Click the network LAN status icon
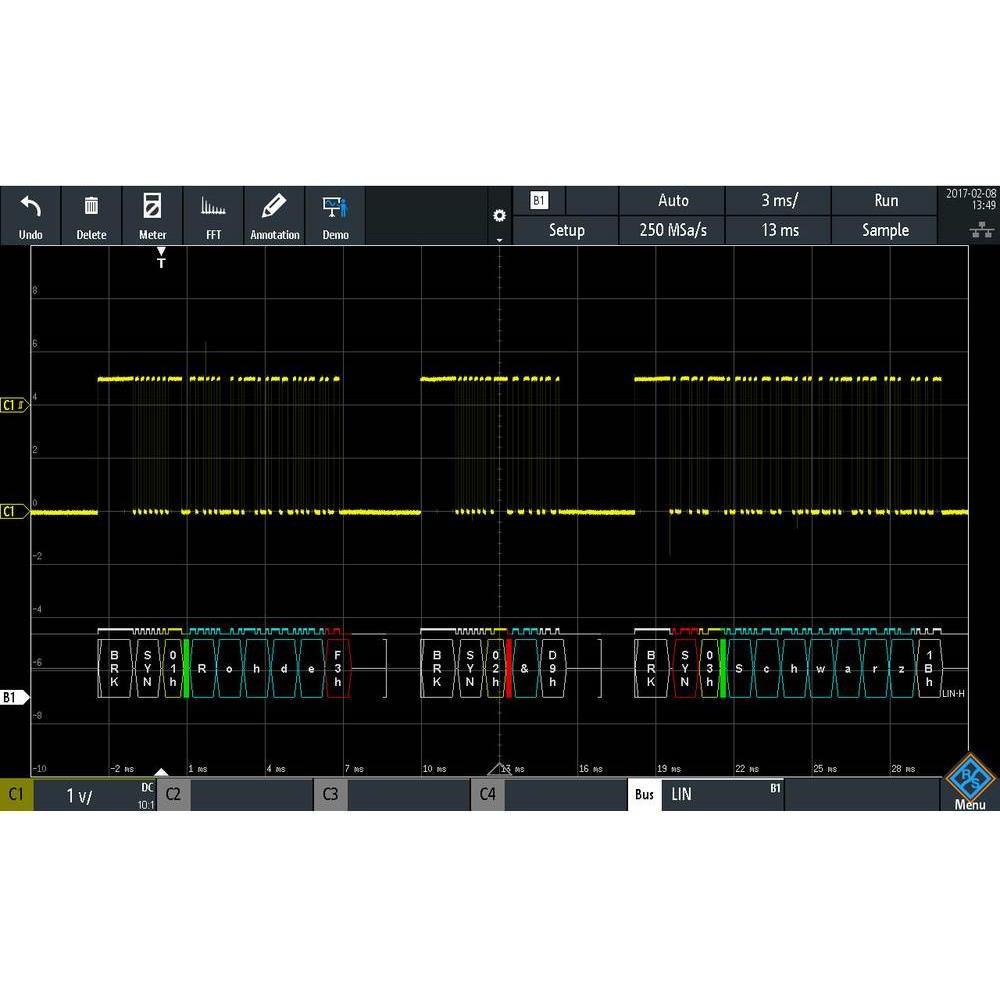Image resolution: width=1000 pixels, height=1000 pixels. coord(982,230)
